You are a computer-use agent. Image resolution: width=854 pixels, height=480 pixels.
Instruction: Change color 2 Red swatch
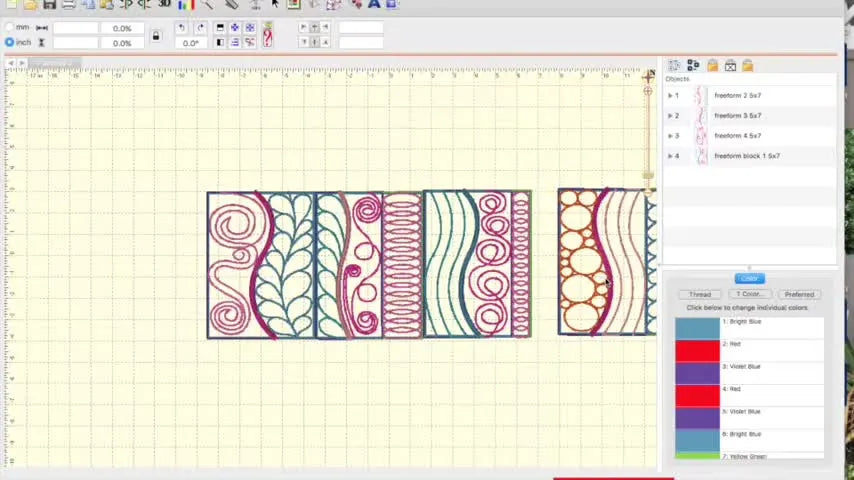pyautogui.click(x=697, y=351)
